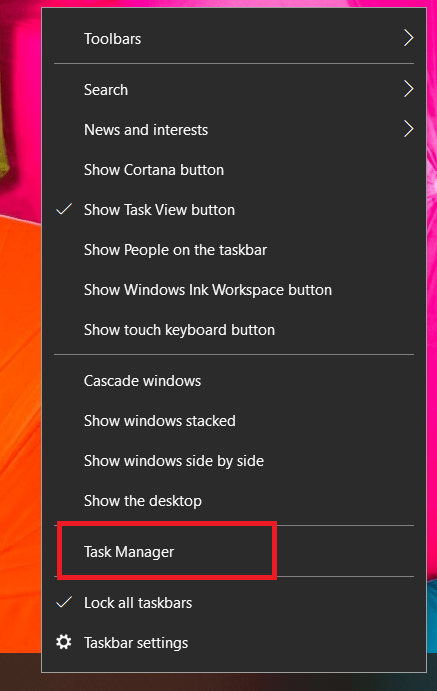Choose Cascade windows
437x691 pixels.
234,380
